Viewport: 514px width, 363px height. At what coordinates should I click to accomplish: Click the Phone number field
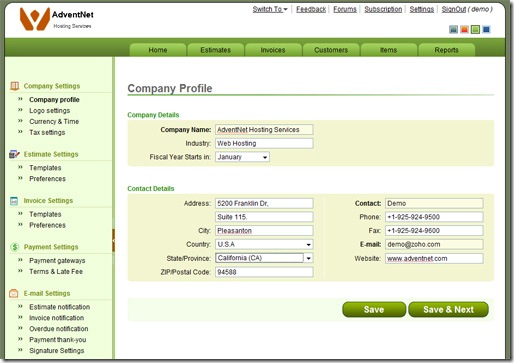434,217
